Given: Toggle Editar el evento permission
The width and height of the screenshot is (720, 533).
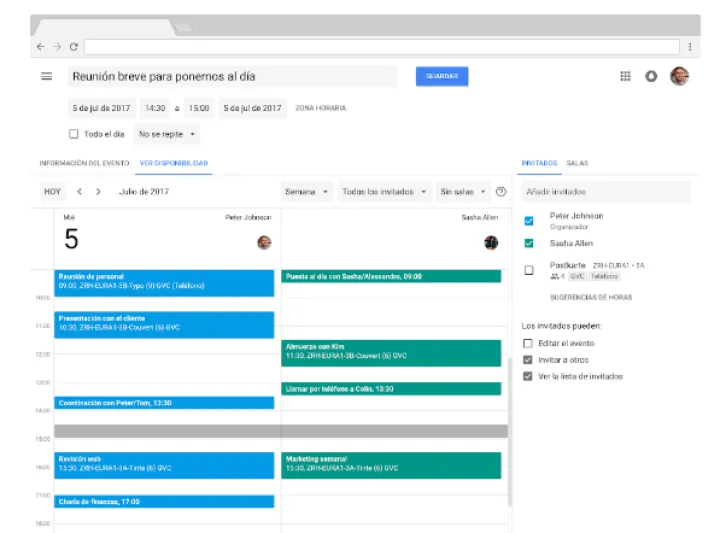Looking at the screenshot, I should coord(528,343).
